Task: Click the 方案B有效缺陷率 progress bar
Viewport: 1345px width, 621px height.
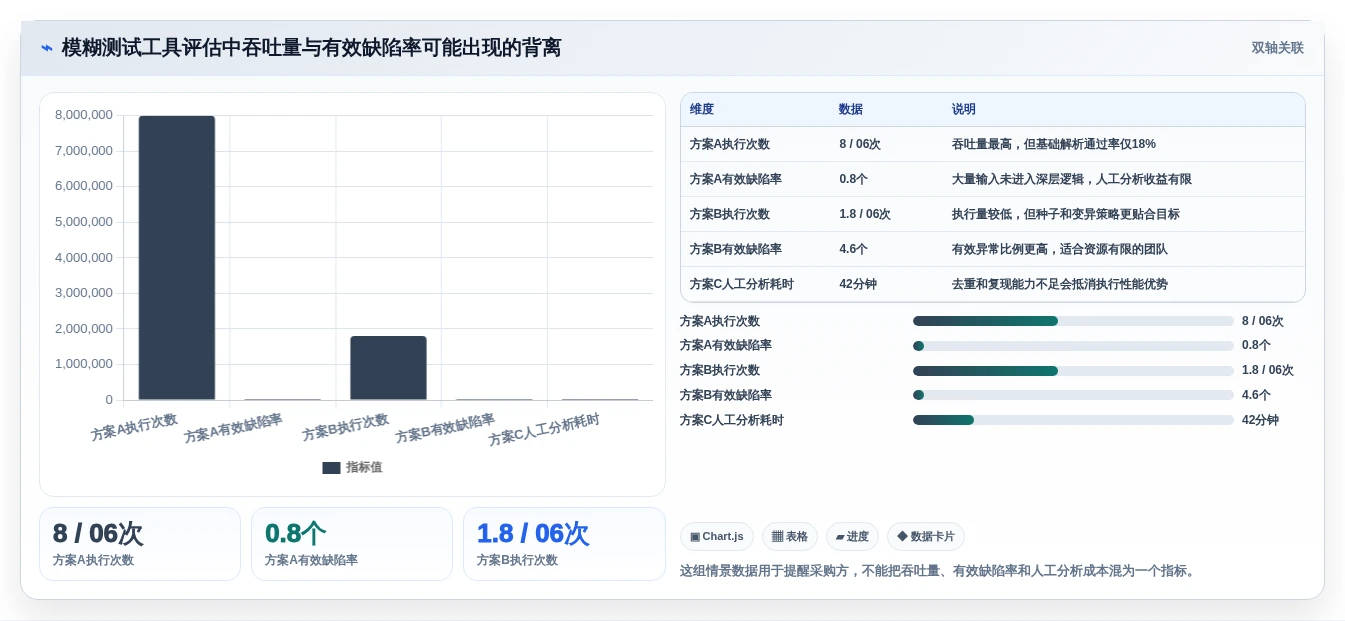Action: tap(1073, 395)
